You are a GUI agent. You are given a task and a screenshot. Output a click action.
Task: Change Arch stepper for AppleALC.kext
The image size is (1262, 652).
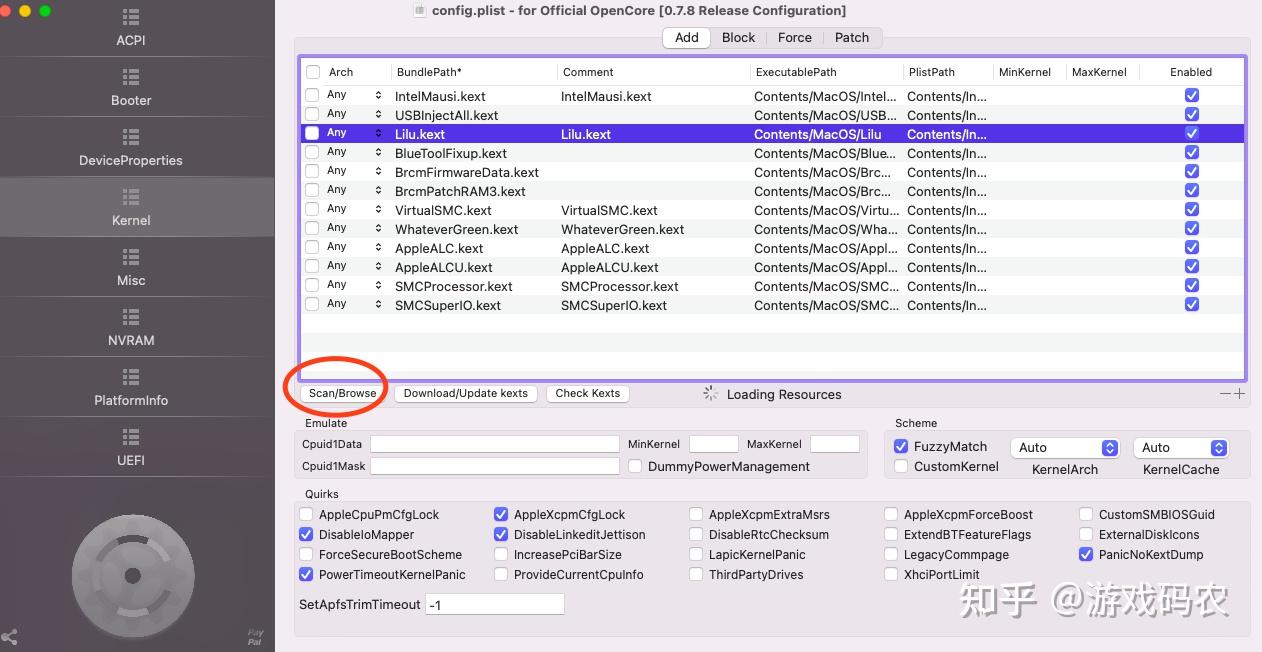click(x=379, y=248)
